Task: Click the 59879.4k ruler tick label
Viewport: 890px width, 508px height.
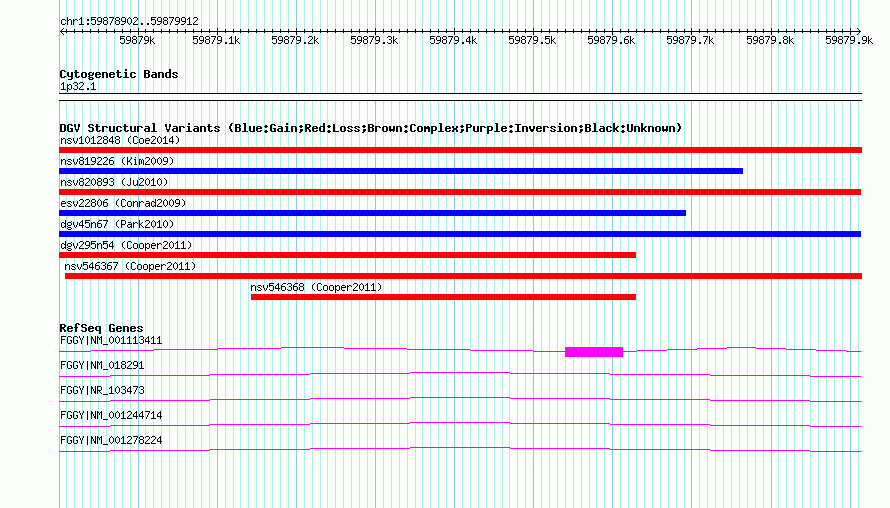Action: [x=453, y=40]
